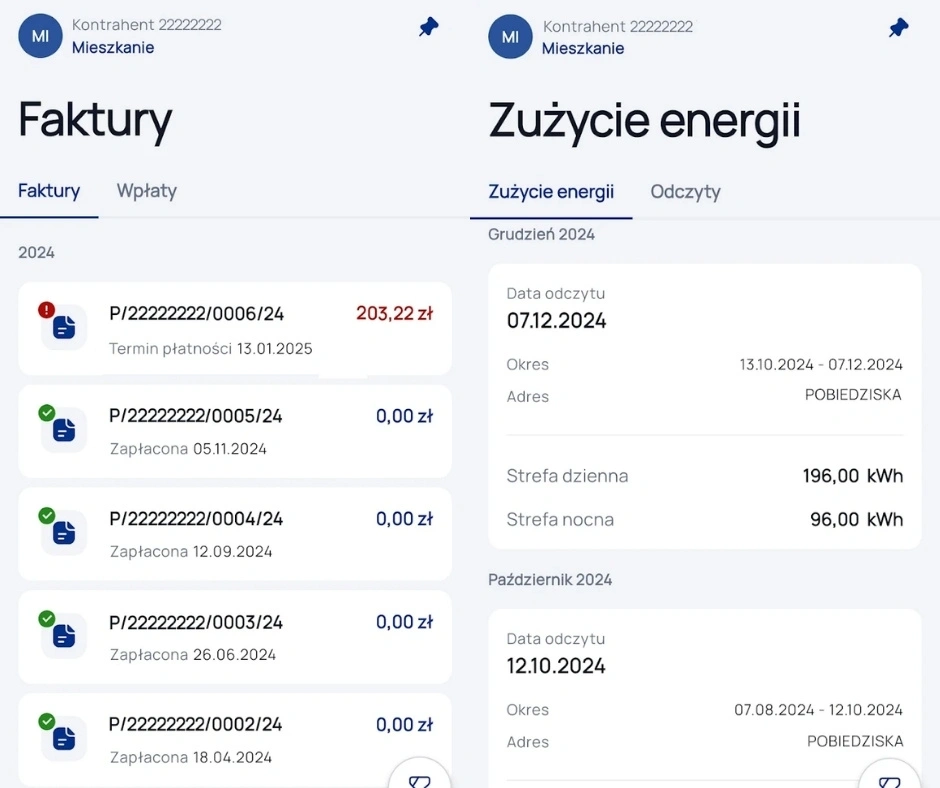Click the pin icon on Zużycie energii screen
This screenshot has width=940, height=788.
[x=899, y=28]
